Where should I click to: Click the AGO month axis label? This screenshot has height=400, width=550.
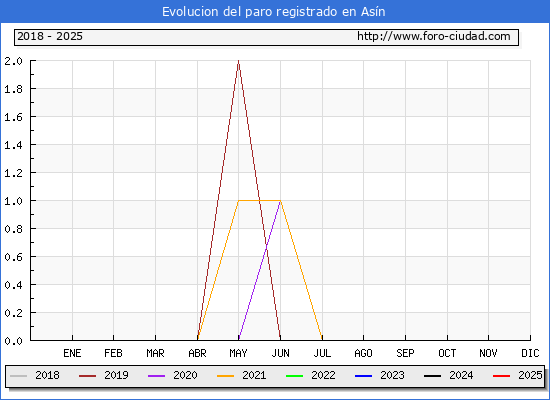point(363,353)
